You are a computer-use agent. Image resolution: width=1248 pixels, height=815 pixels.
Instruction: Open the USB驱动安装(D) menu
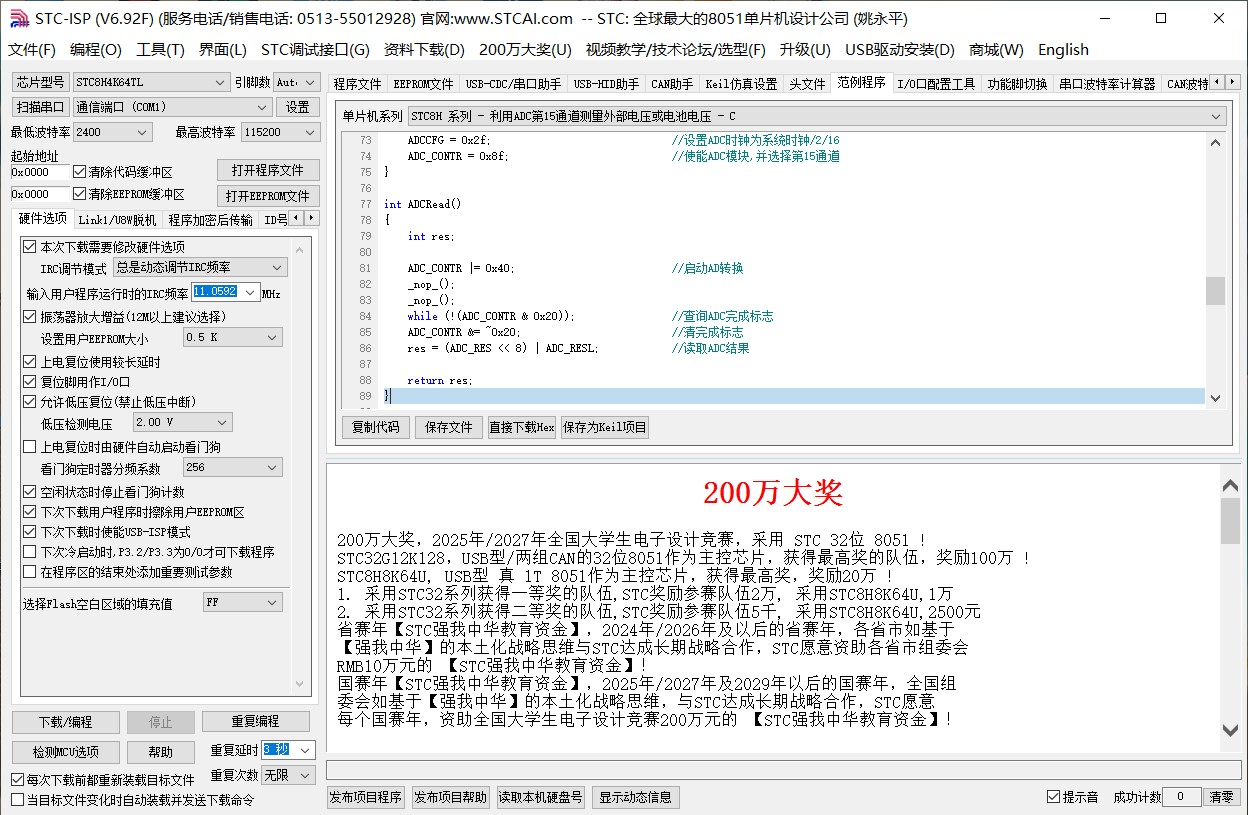point(900,50)
